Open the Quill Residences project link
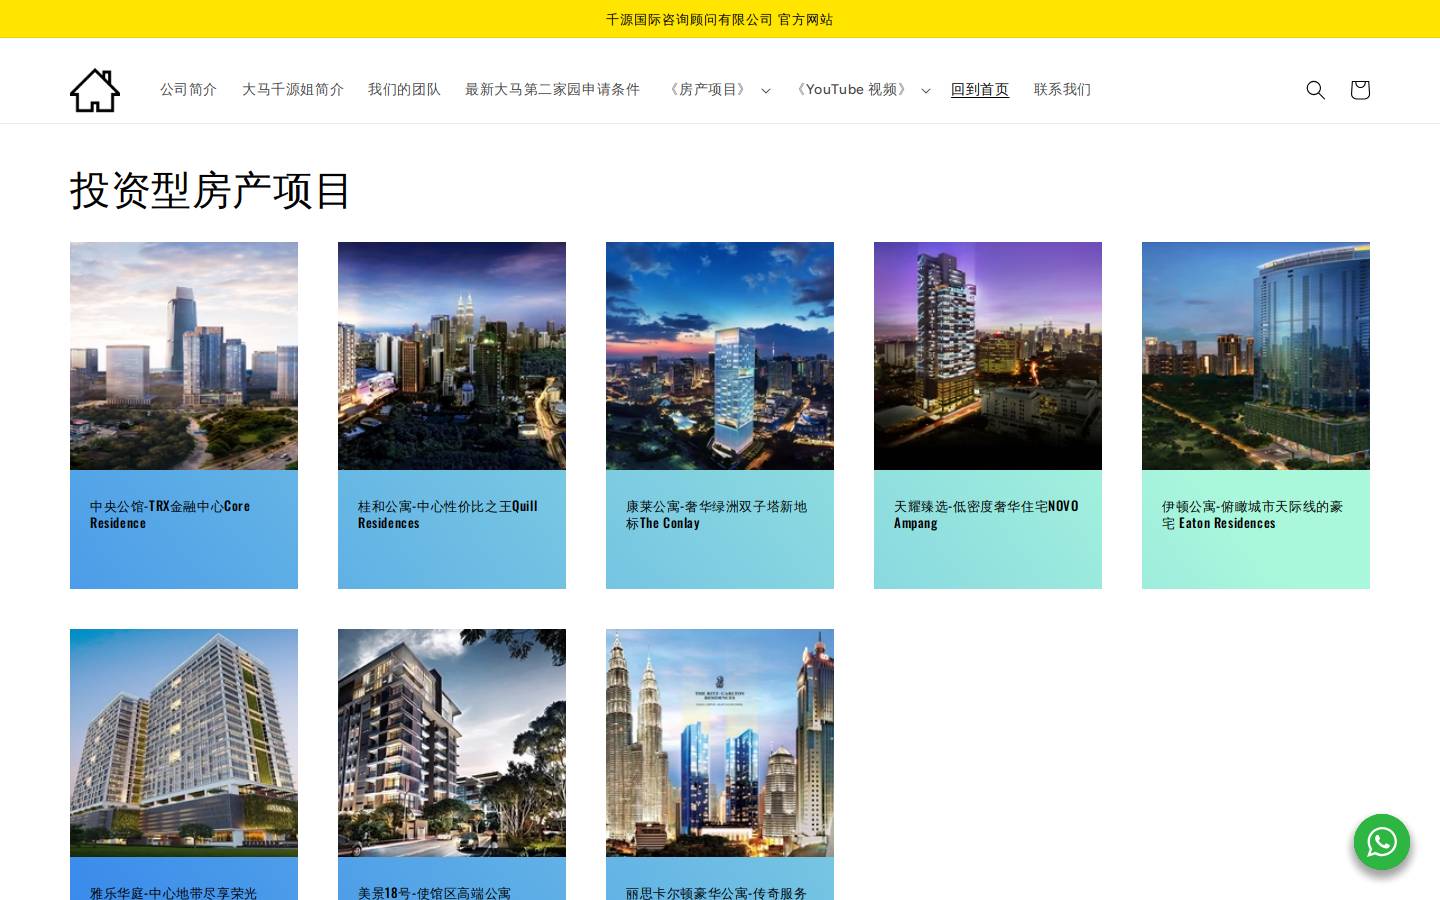The image size is (1440, 900). [448, 514]
